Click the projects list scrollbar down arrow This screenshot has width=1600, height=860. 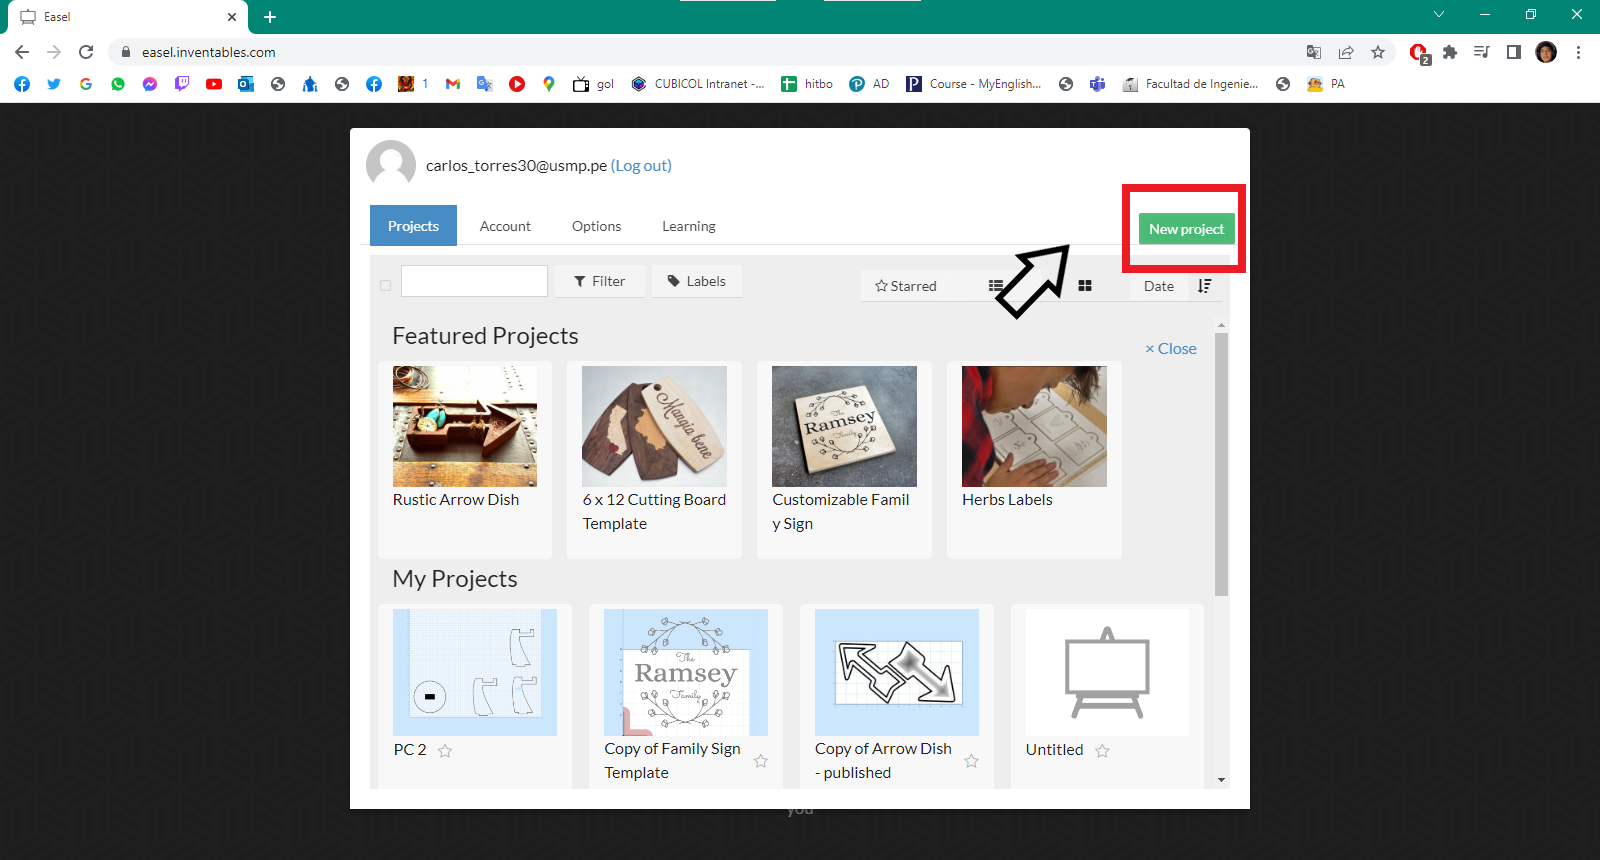(x=1221, y=780)
